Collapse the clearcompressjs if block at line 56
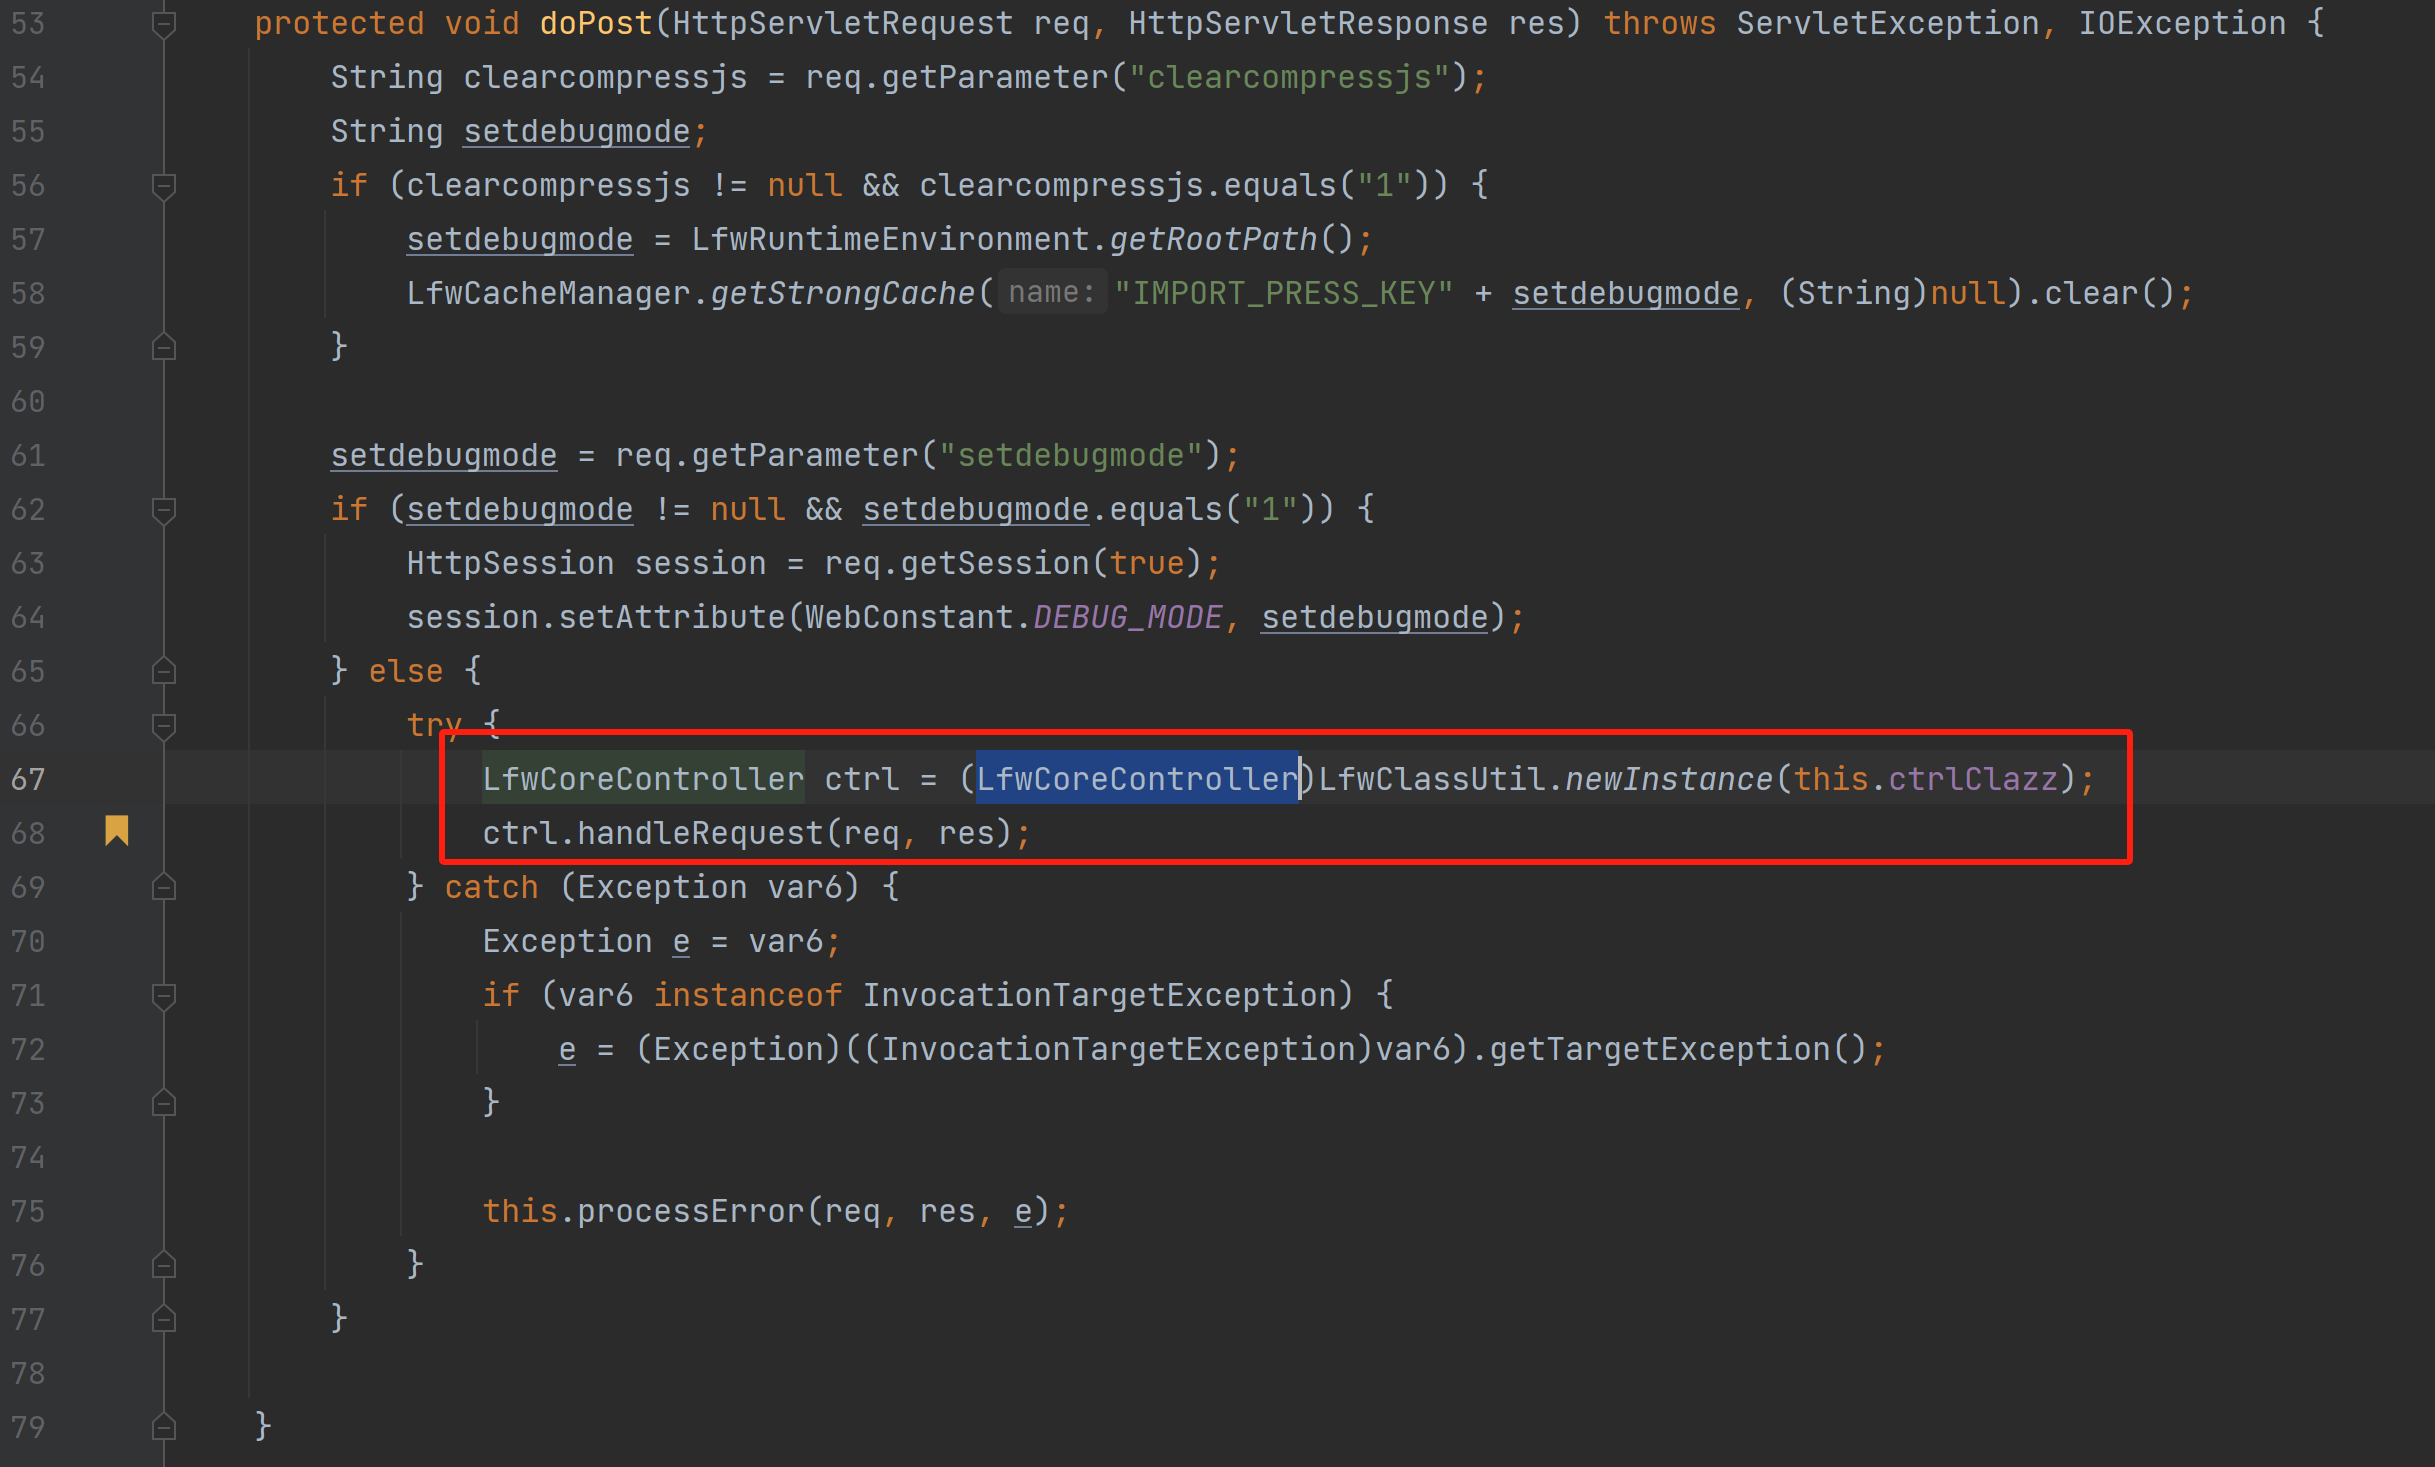2435x1467 pixels. pyautogui.click(x=164, y=185)
